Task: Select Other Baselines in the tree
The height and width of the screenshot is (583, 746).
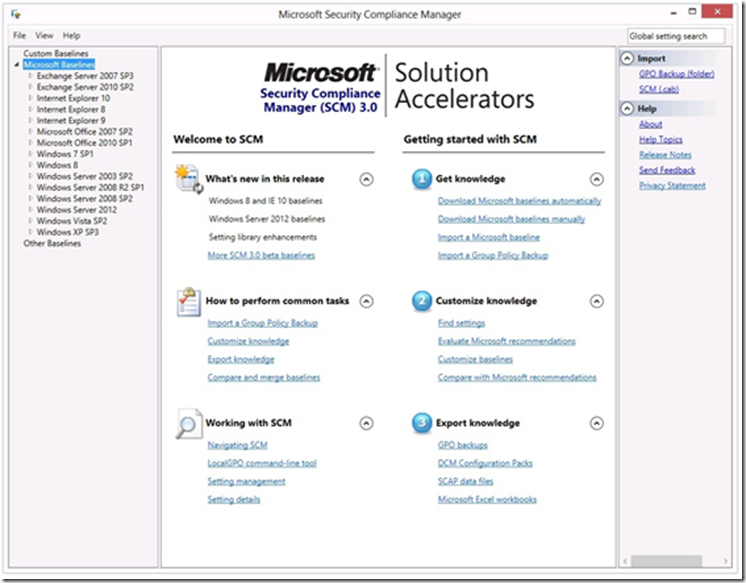Action: (x=52, y=243)
